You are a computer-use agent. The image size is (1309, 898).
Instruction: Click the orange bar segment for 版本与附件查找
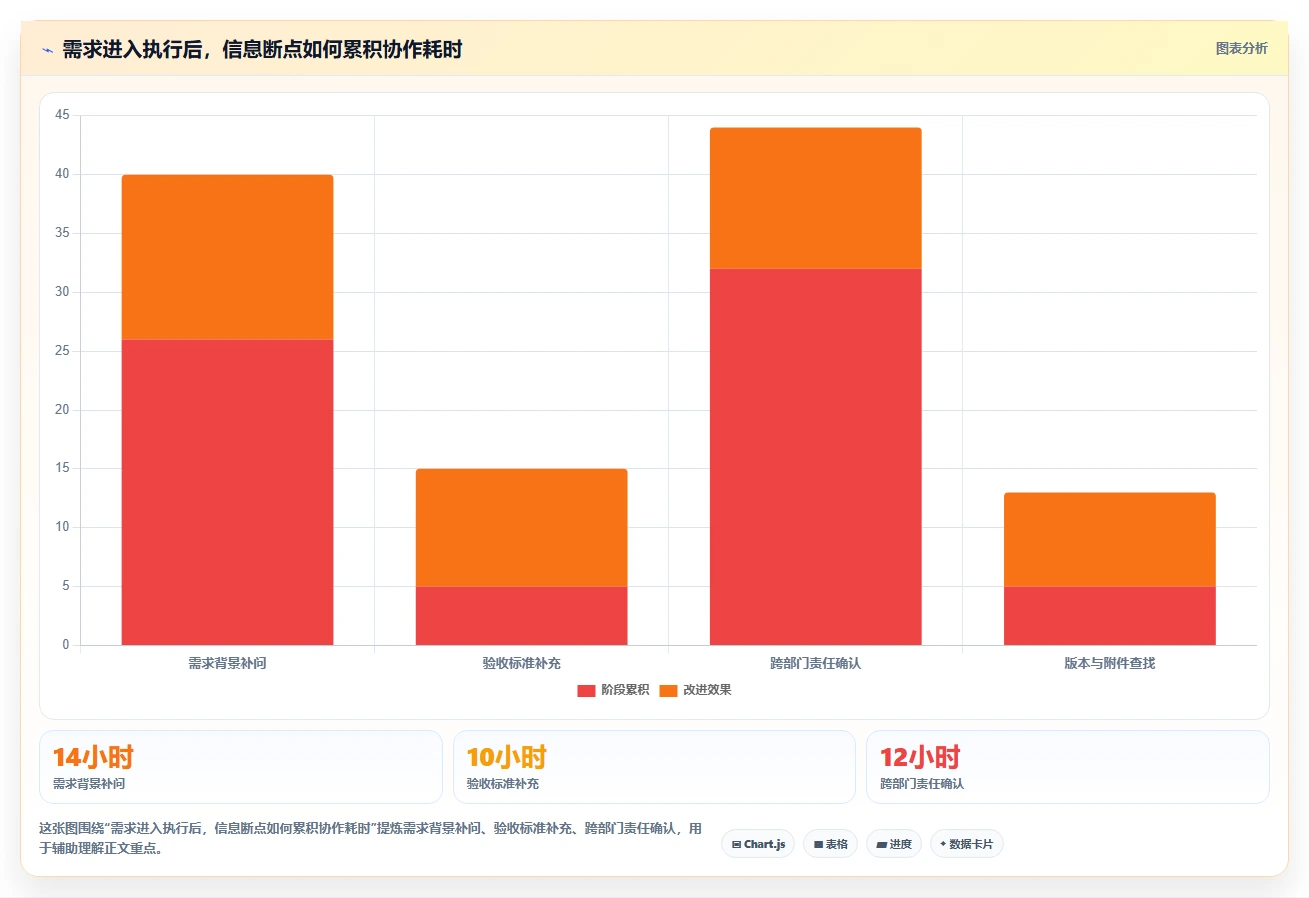click(1110, 540)
